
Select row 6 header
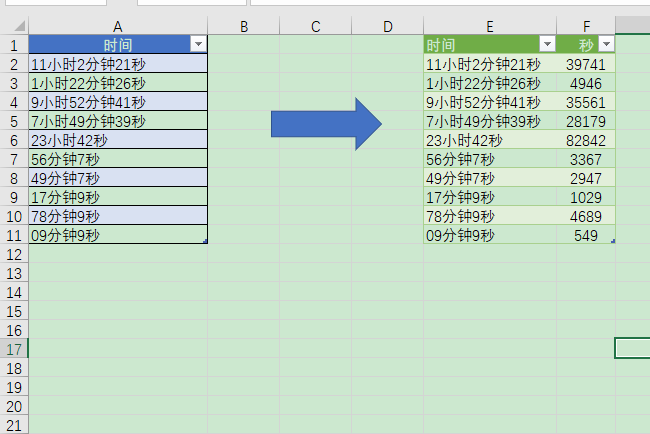14,140
